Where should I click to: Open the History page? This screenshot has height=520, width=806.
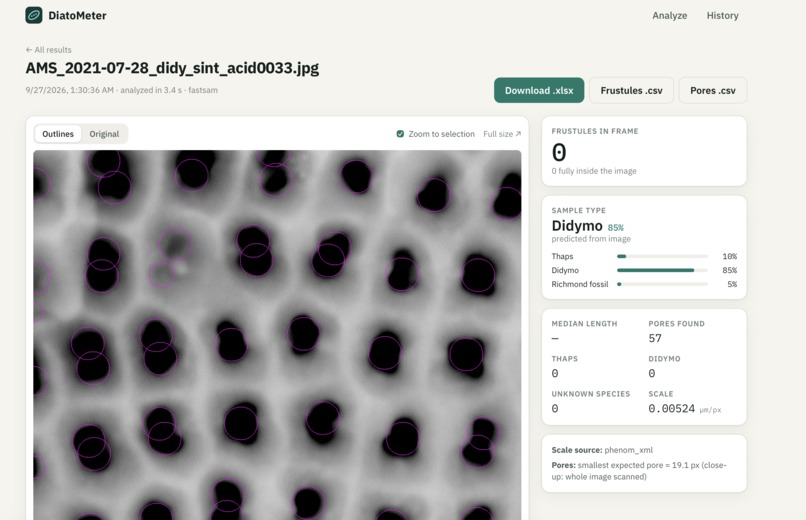[722, 15]
